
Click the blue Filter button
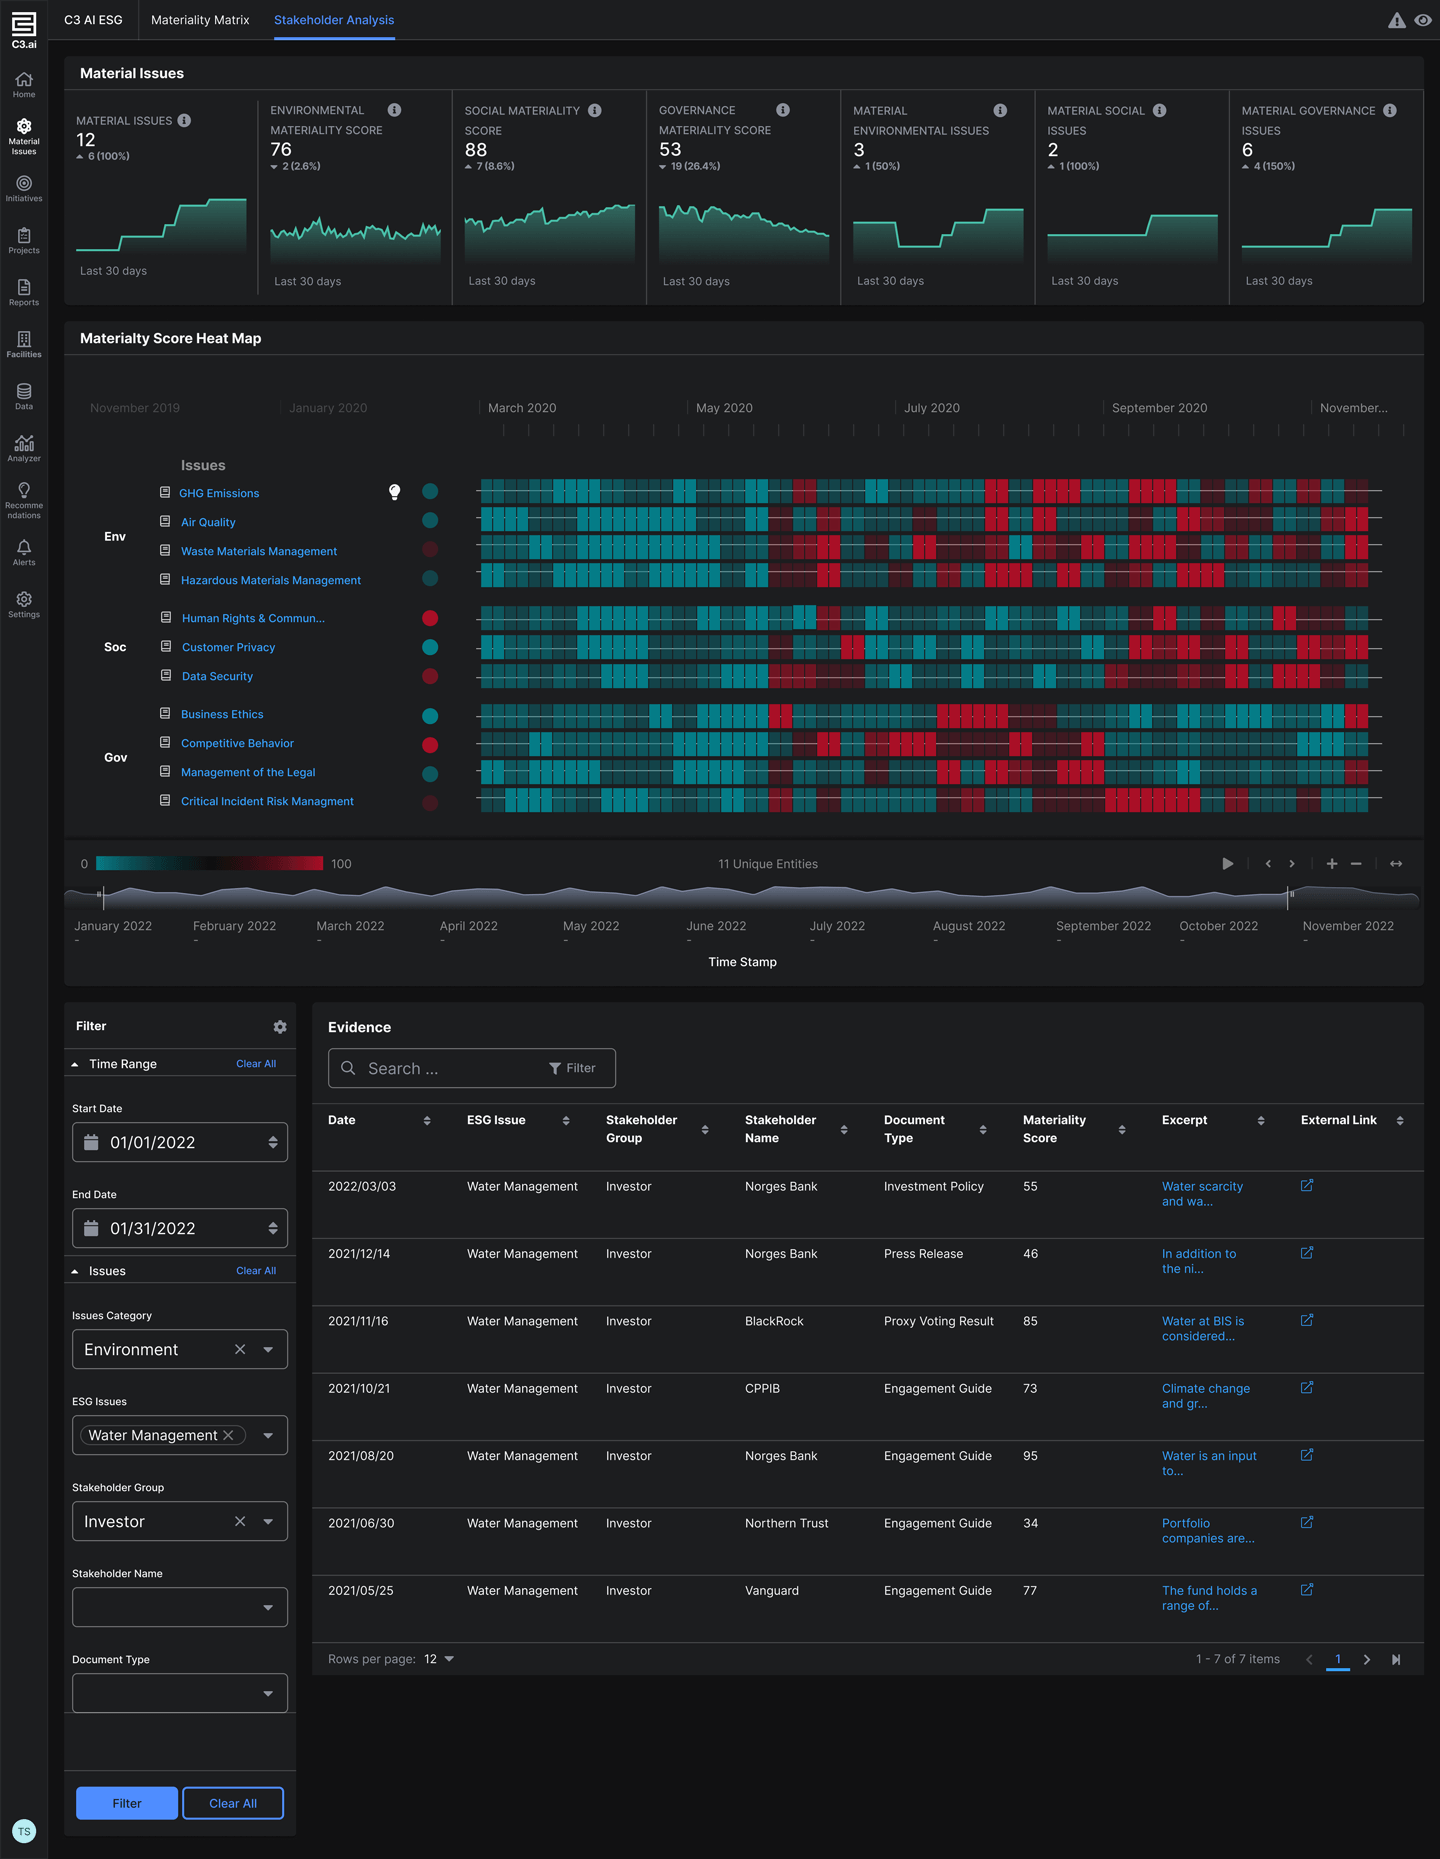coord(127,1803)
